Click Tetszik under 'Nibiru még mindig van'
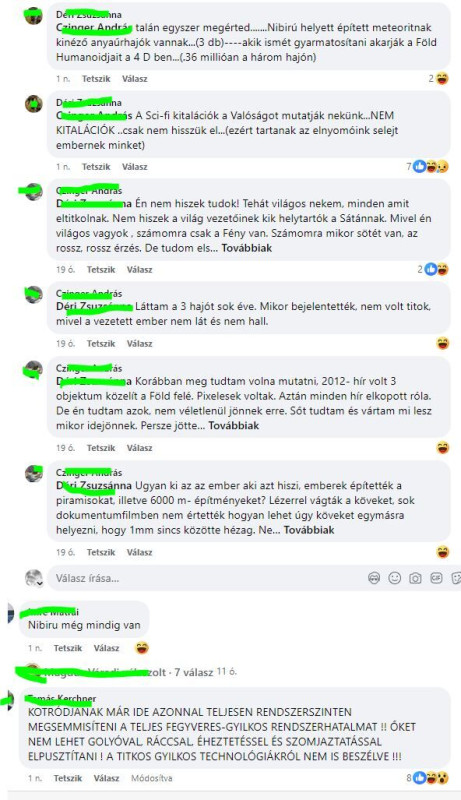Image resolution: width=461 pixels, height=800 pixels. [68, 648]
